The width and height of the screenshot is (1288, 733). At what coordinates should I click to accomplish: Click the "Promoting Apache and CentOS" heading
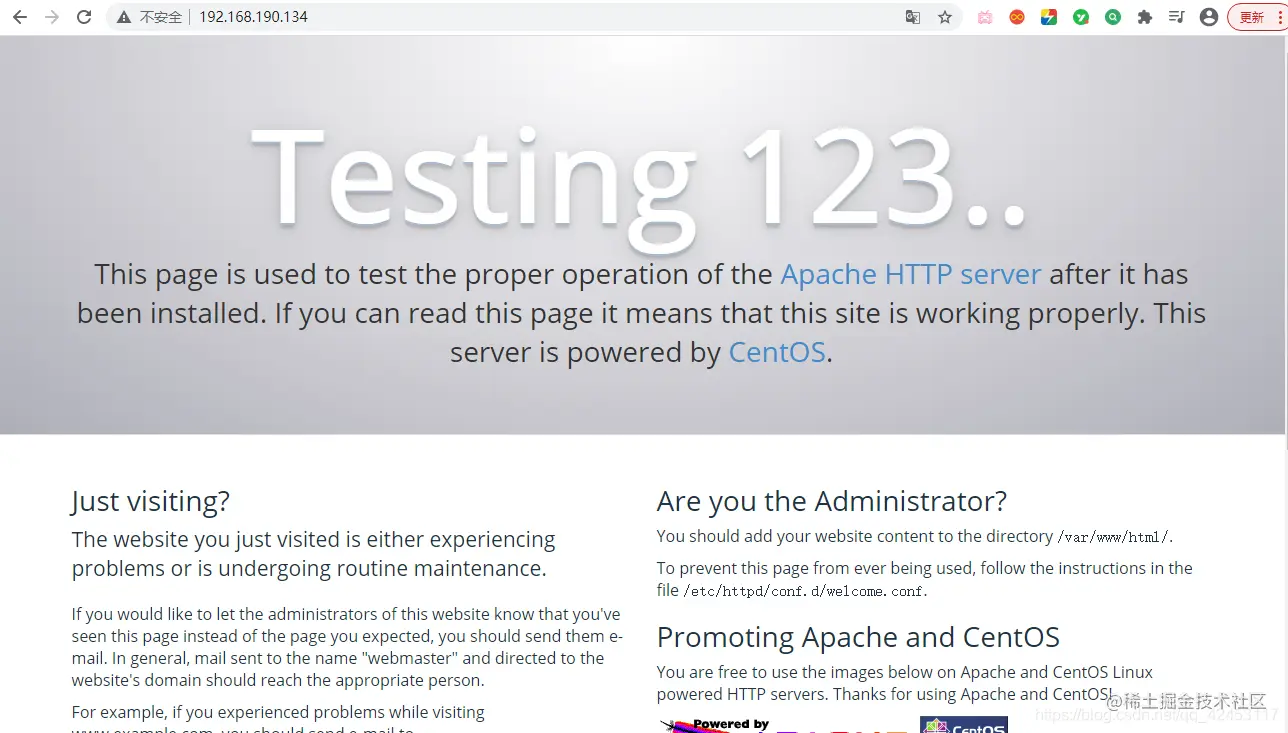pyautogui.click(x=858, y=637)
